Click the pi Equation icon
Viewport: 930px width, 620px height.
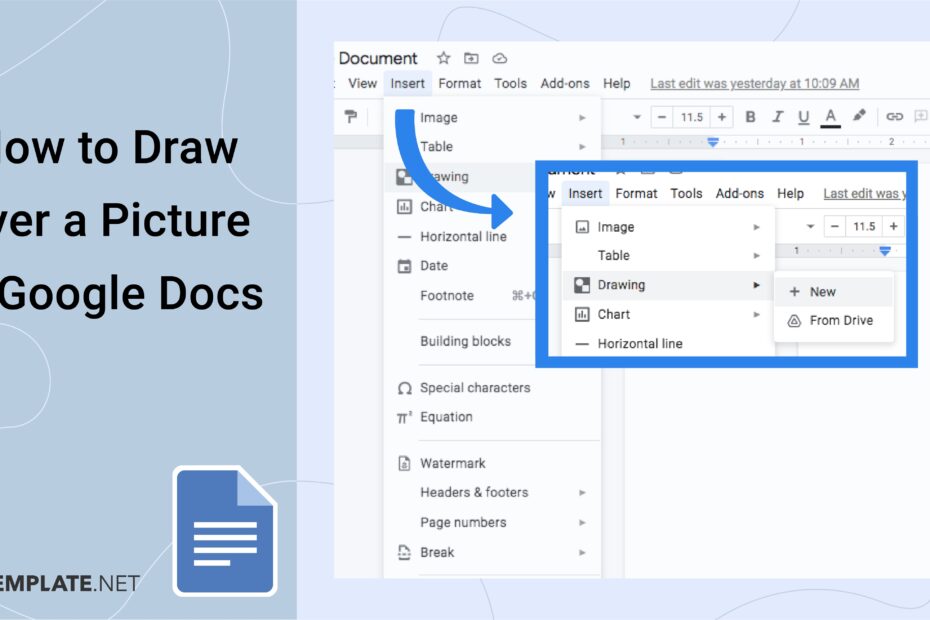tap(405, 418)
